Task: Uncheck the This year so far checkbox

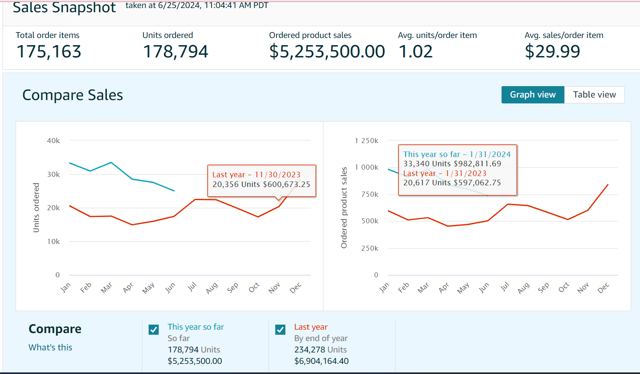Action: [x=153, y=329]
